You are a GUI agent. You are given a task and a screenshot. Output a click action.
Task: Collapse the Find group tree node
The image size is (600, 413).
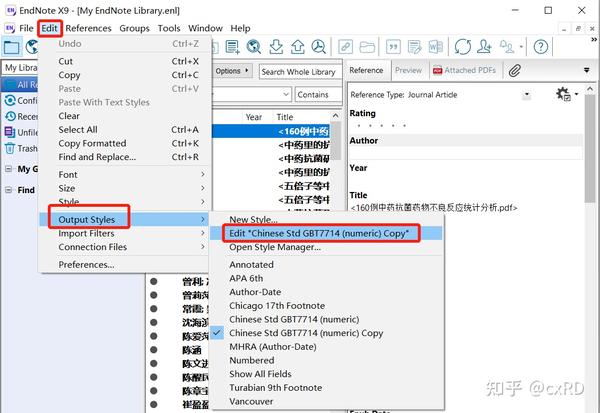(x=8, y=190)
